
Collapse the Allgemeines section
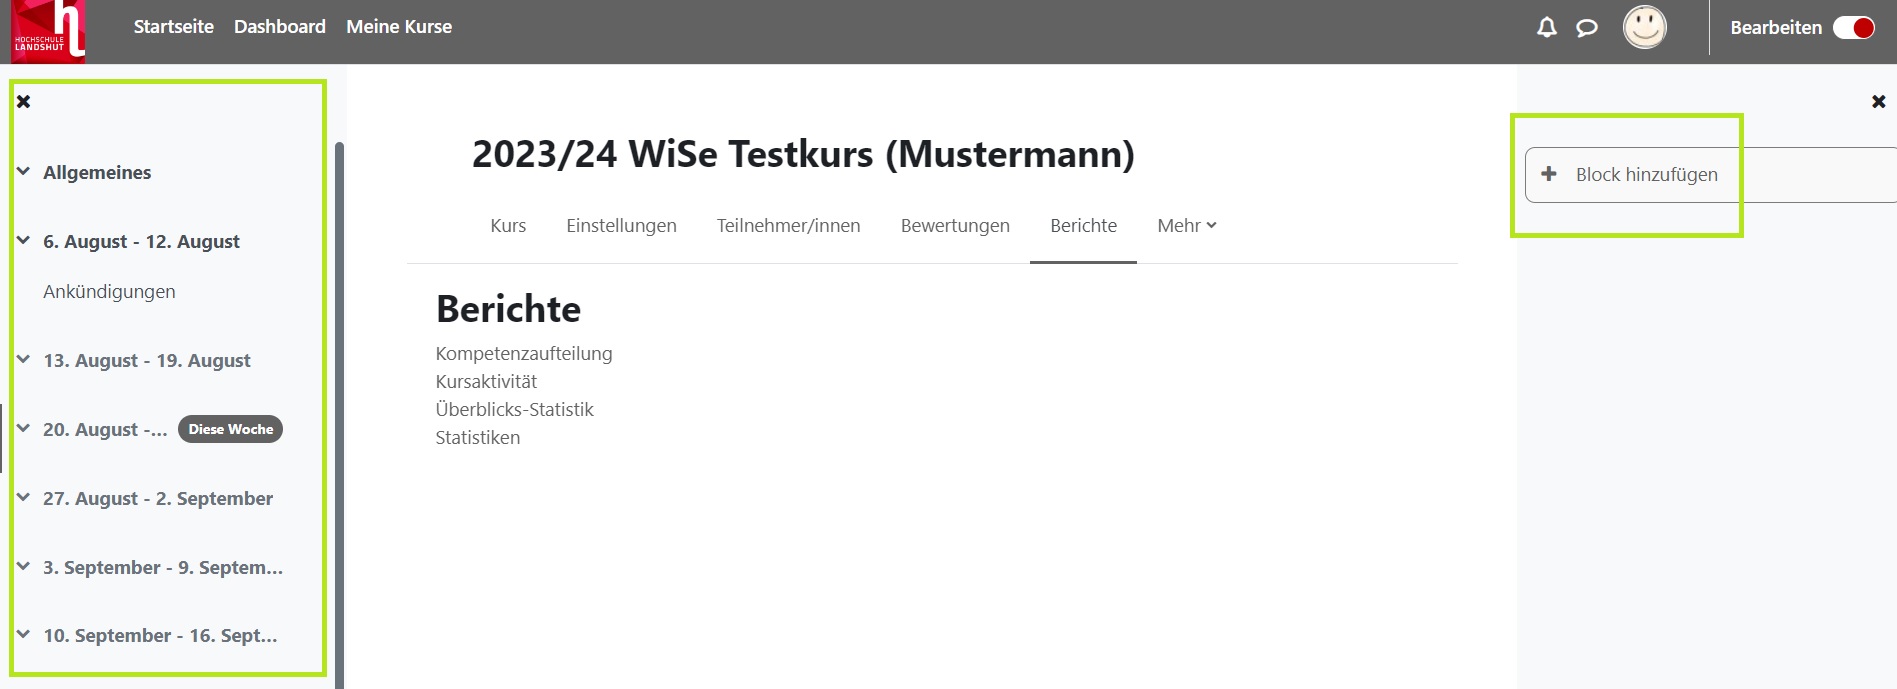(22, 171)
